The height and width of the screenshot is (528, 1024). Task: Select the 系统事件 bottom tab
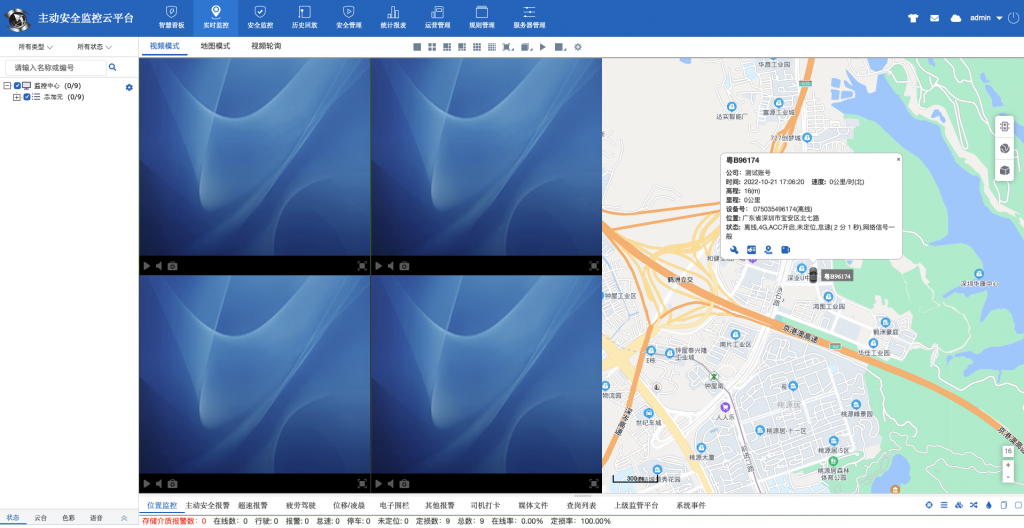pos(691,505)
